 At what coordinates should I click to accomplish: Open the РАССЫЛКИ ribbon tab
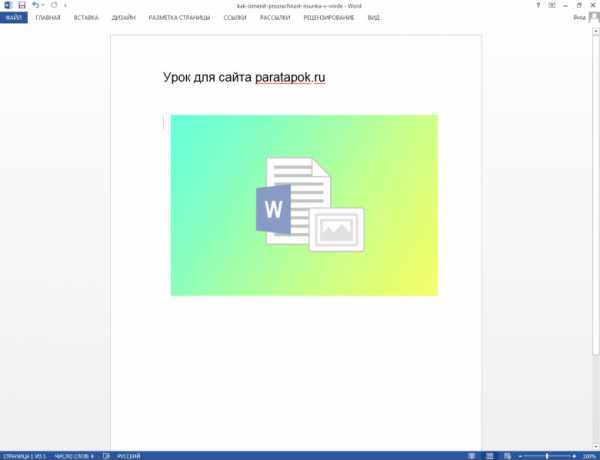tap(275, 18)
